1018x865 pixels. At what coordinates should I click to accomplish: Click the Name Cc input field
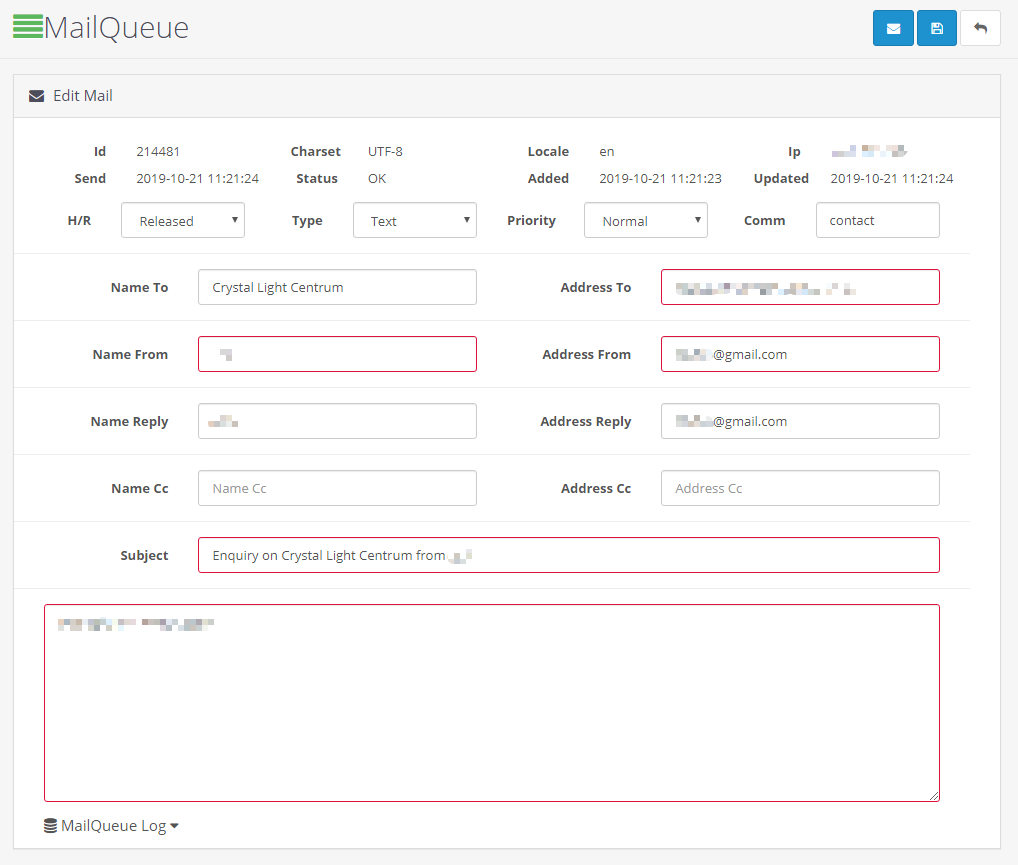pos(338,488)
